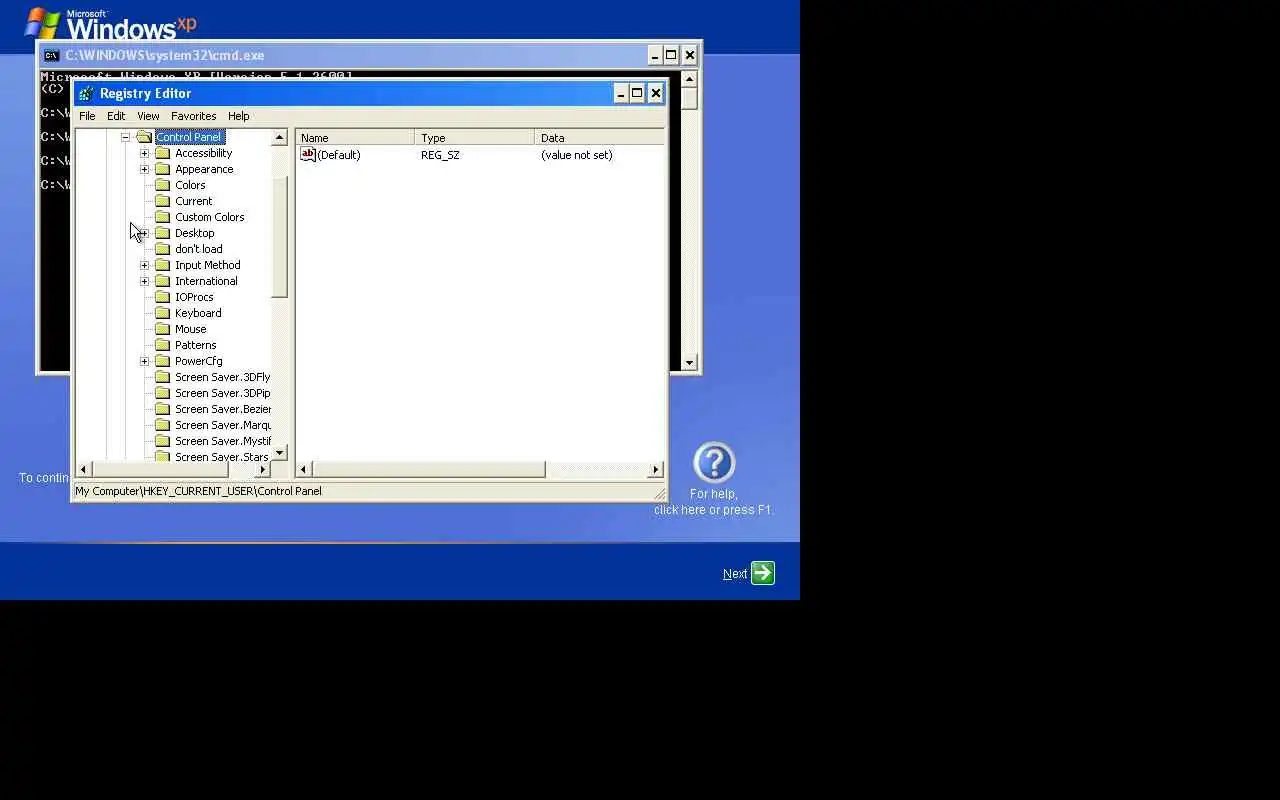Open the Edit menu in Registry Editor

pyautogui.click(x=116, y=116)
